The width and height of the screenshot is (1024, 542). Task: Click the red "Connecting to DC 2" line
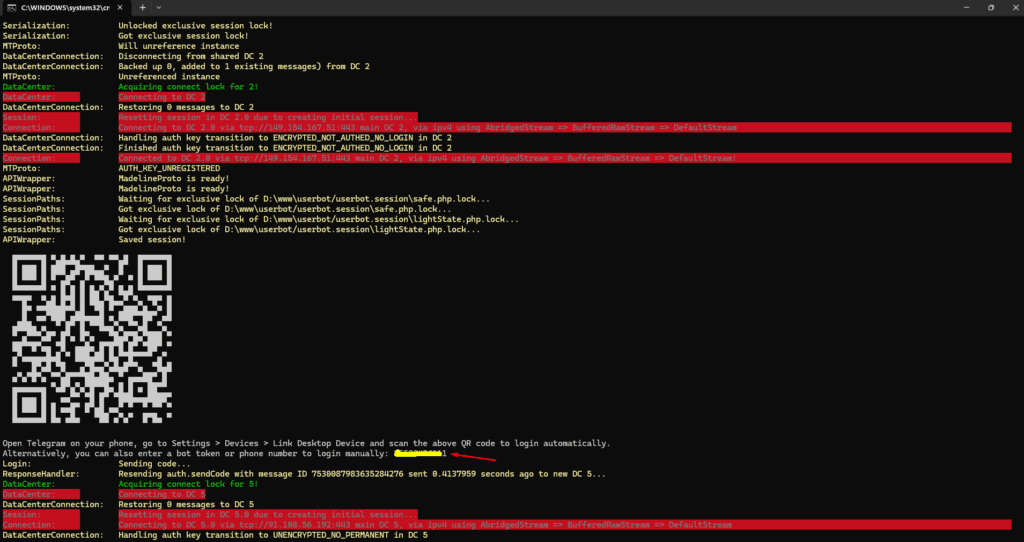tap(161, 97)
